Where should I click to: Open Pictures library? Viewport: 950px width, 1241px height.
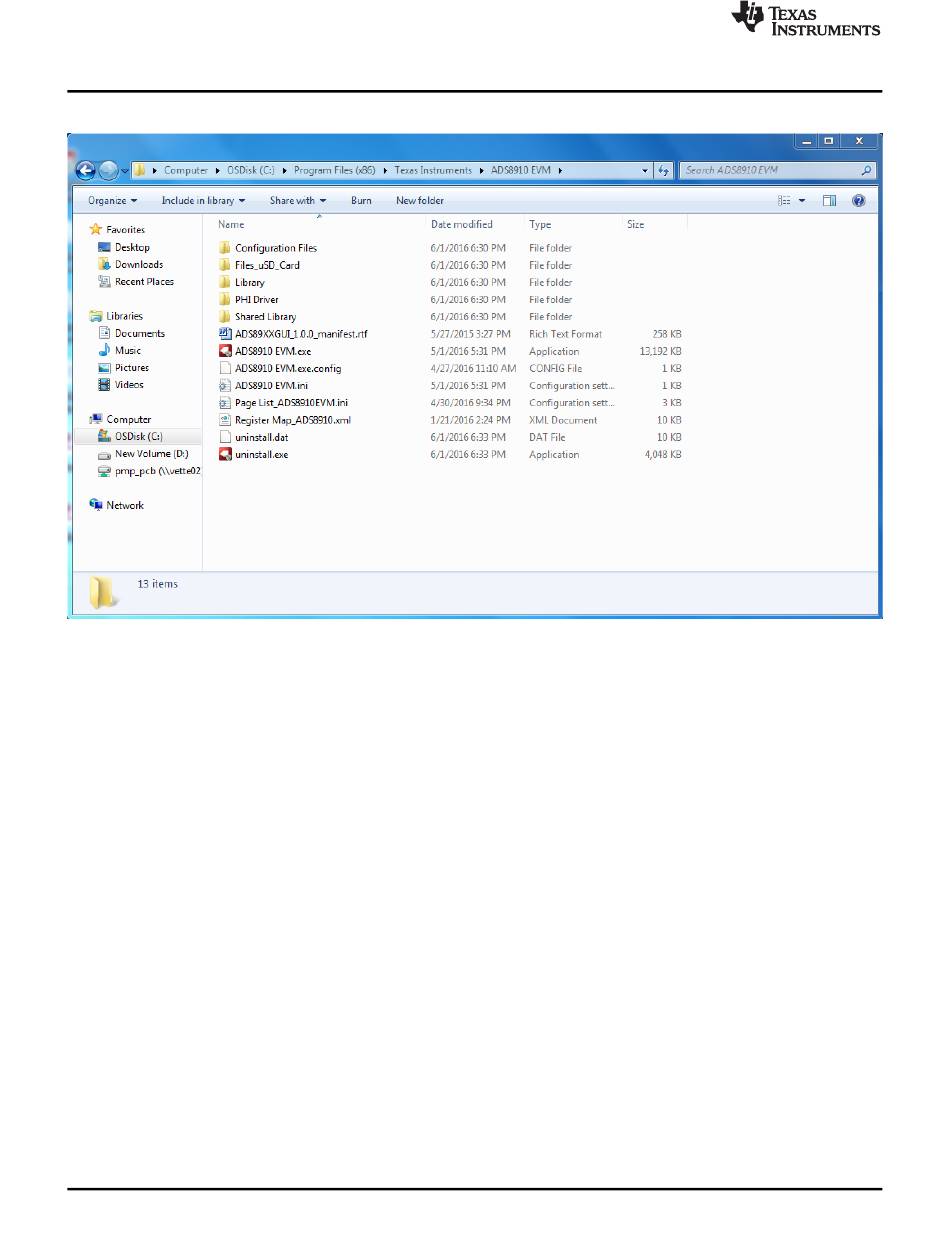pos(132,368)
